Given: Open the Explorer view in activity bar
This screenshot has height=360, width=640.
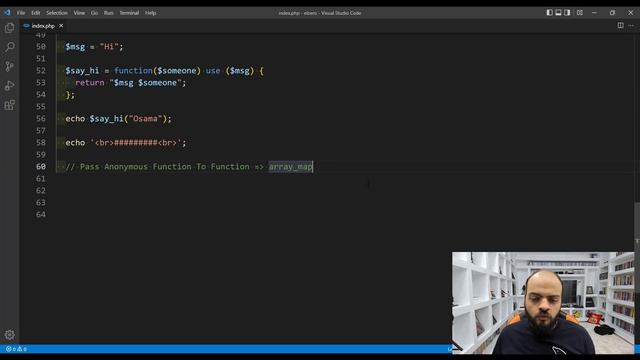Looking at the screenshot, I should pyautogui.click(x=9, y=28).
